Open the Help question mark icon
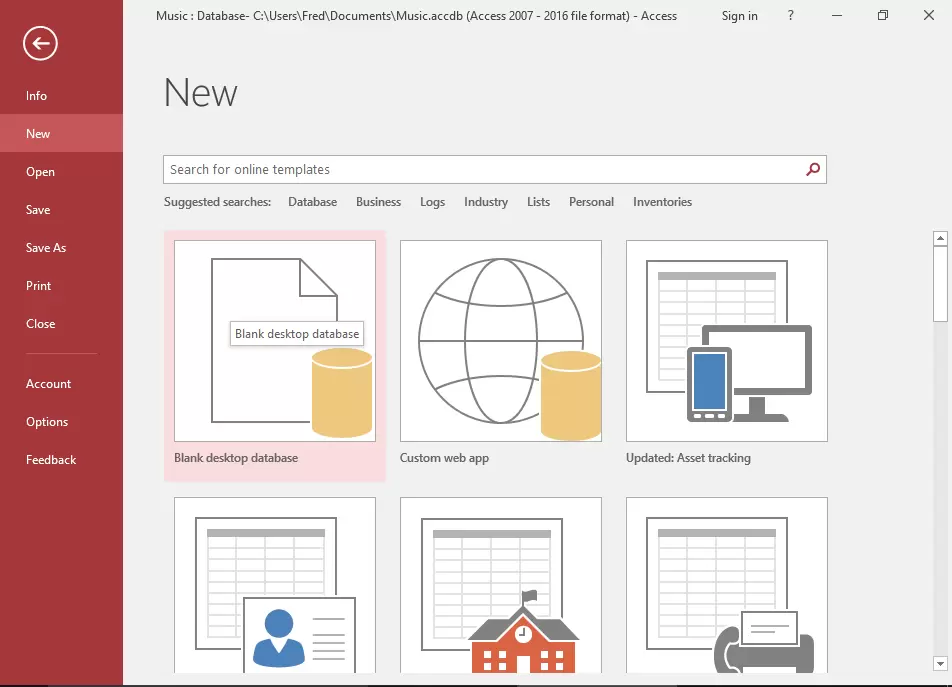This screenshot has height=687, width=952. point(791,16)
